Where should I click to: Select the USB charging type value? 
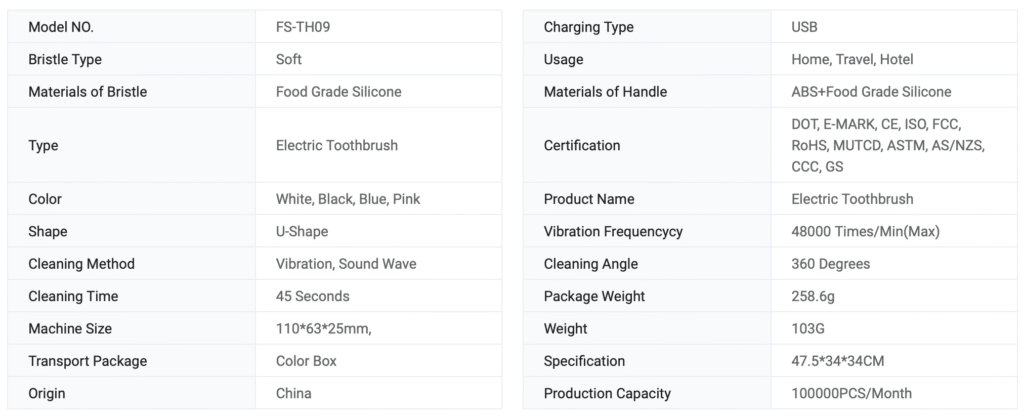click(804, 27)
